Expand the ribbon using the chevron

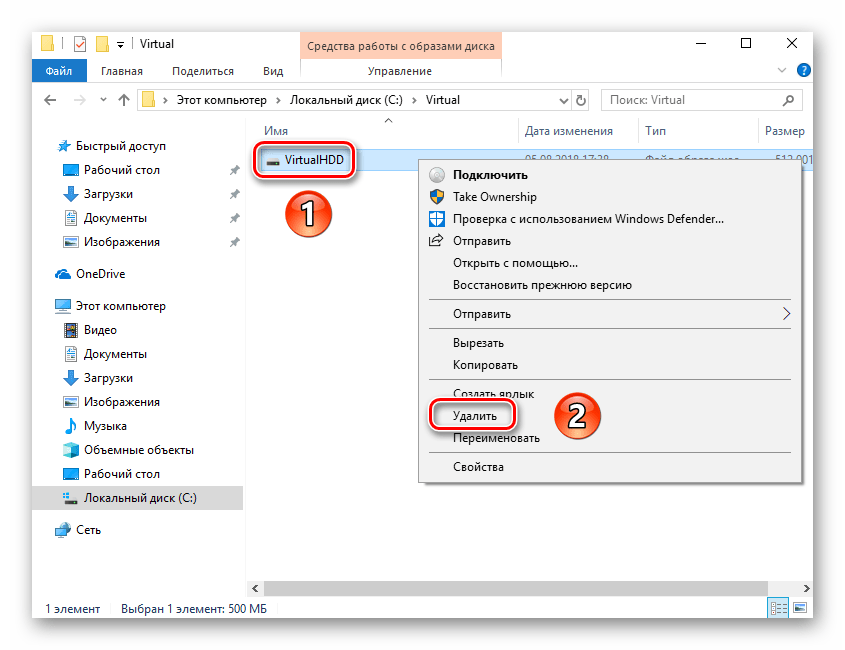(782, 71)
